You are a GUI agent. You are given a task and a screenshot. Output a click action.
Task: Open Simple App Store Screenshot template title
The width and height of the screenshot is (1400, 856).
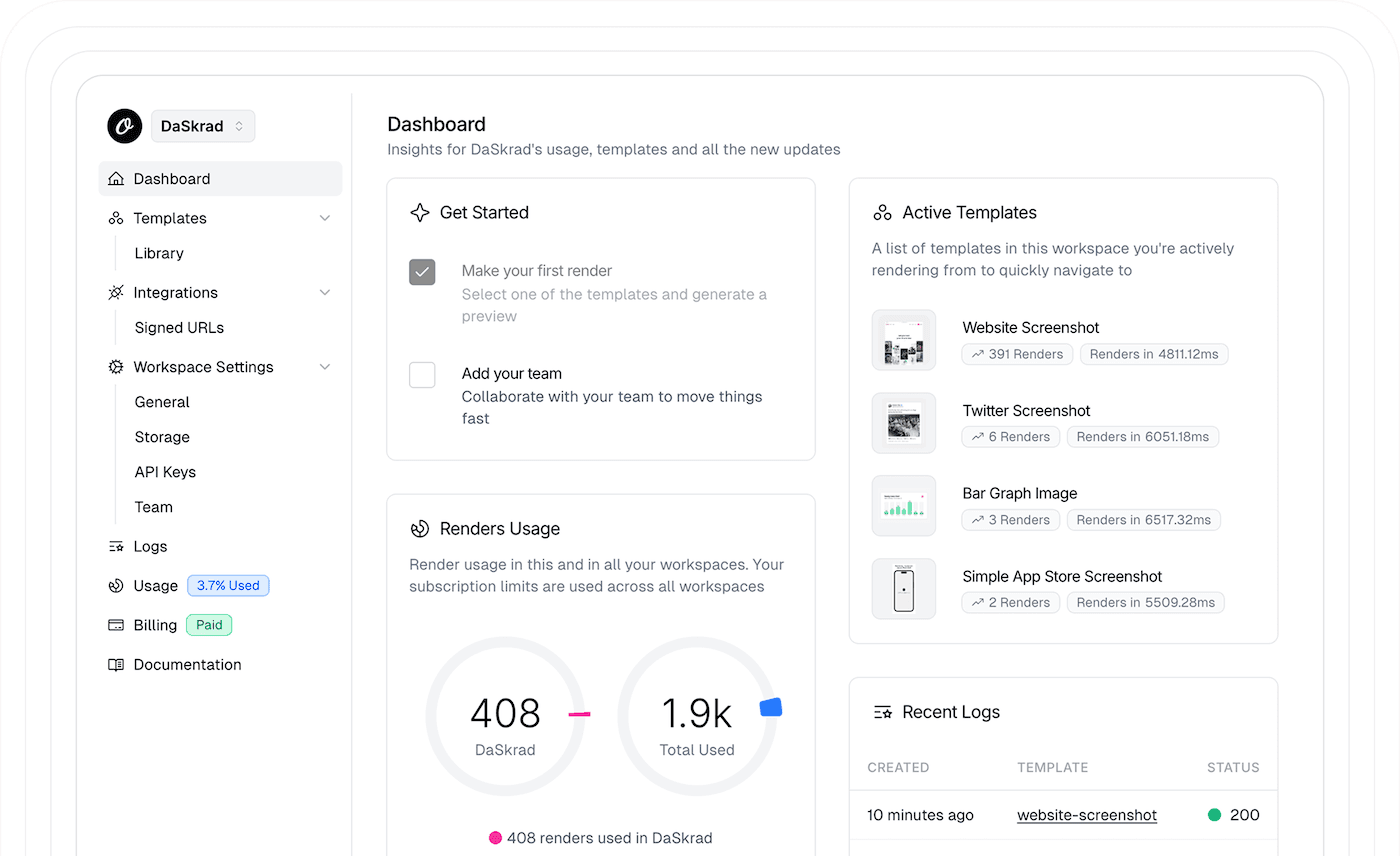(1063, 577)
